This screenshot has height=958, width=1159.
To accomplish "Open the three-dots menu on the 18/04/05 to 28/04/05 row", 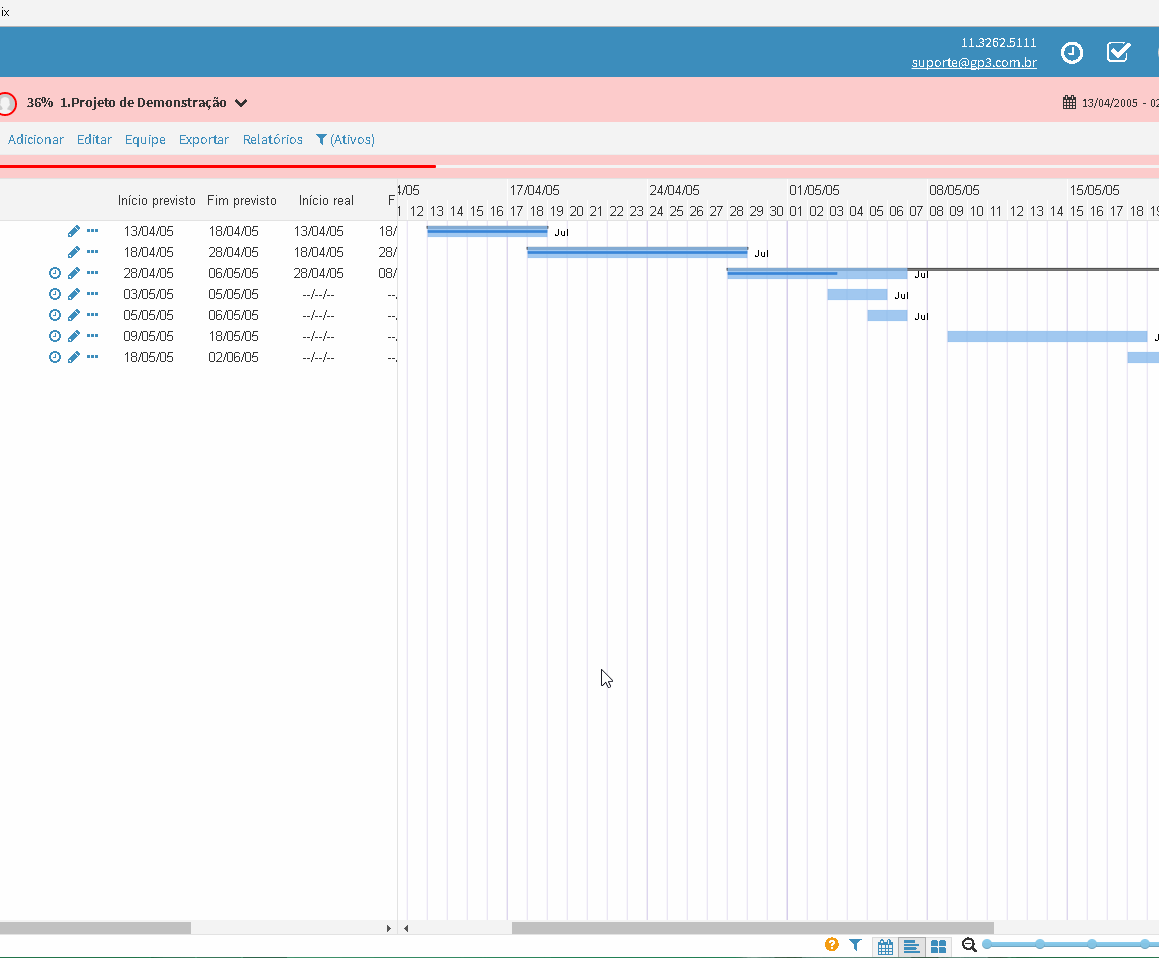I will coord(92,252).
